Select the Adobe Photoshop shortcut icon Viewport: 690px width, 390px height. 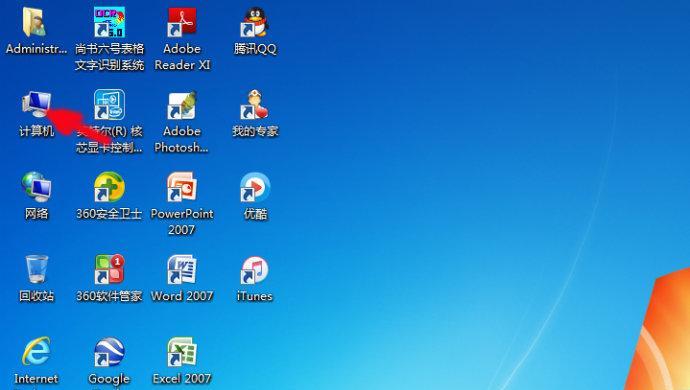(x=182, y=105)
